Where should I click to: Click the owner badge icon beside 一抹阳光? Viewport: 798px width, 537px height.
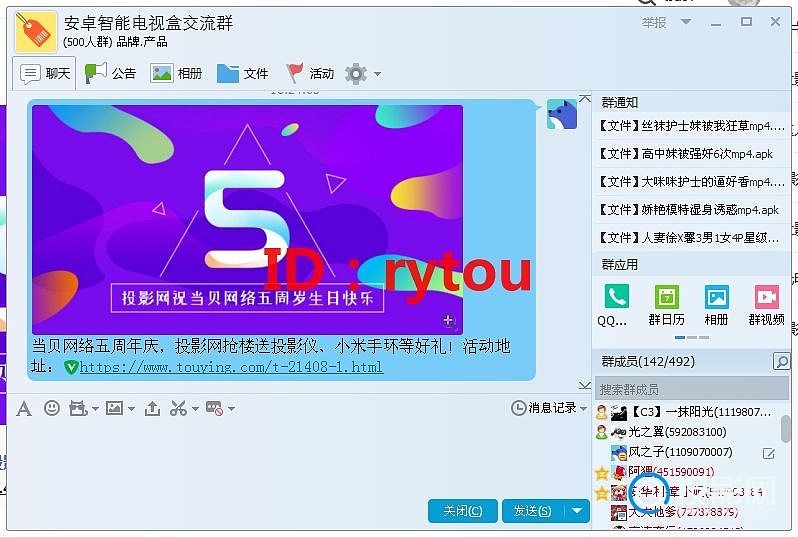point(602,412)
